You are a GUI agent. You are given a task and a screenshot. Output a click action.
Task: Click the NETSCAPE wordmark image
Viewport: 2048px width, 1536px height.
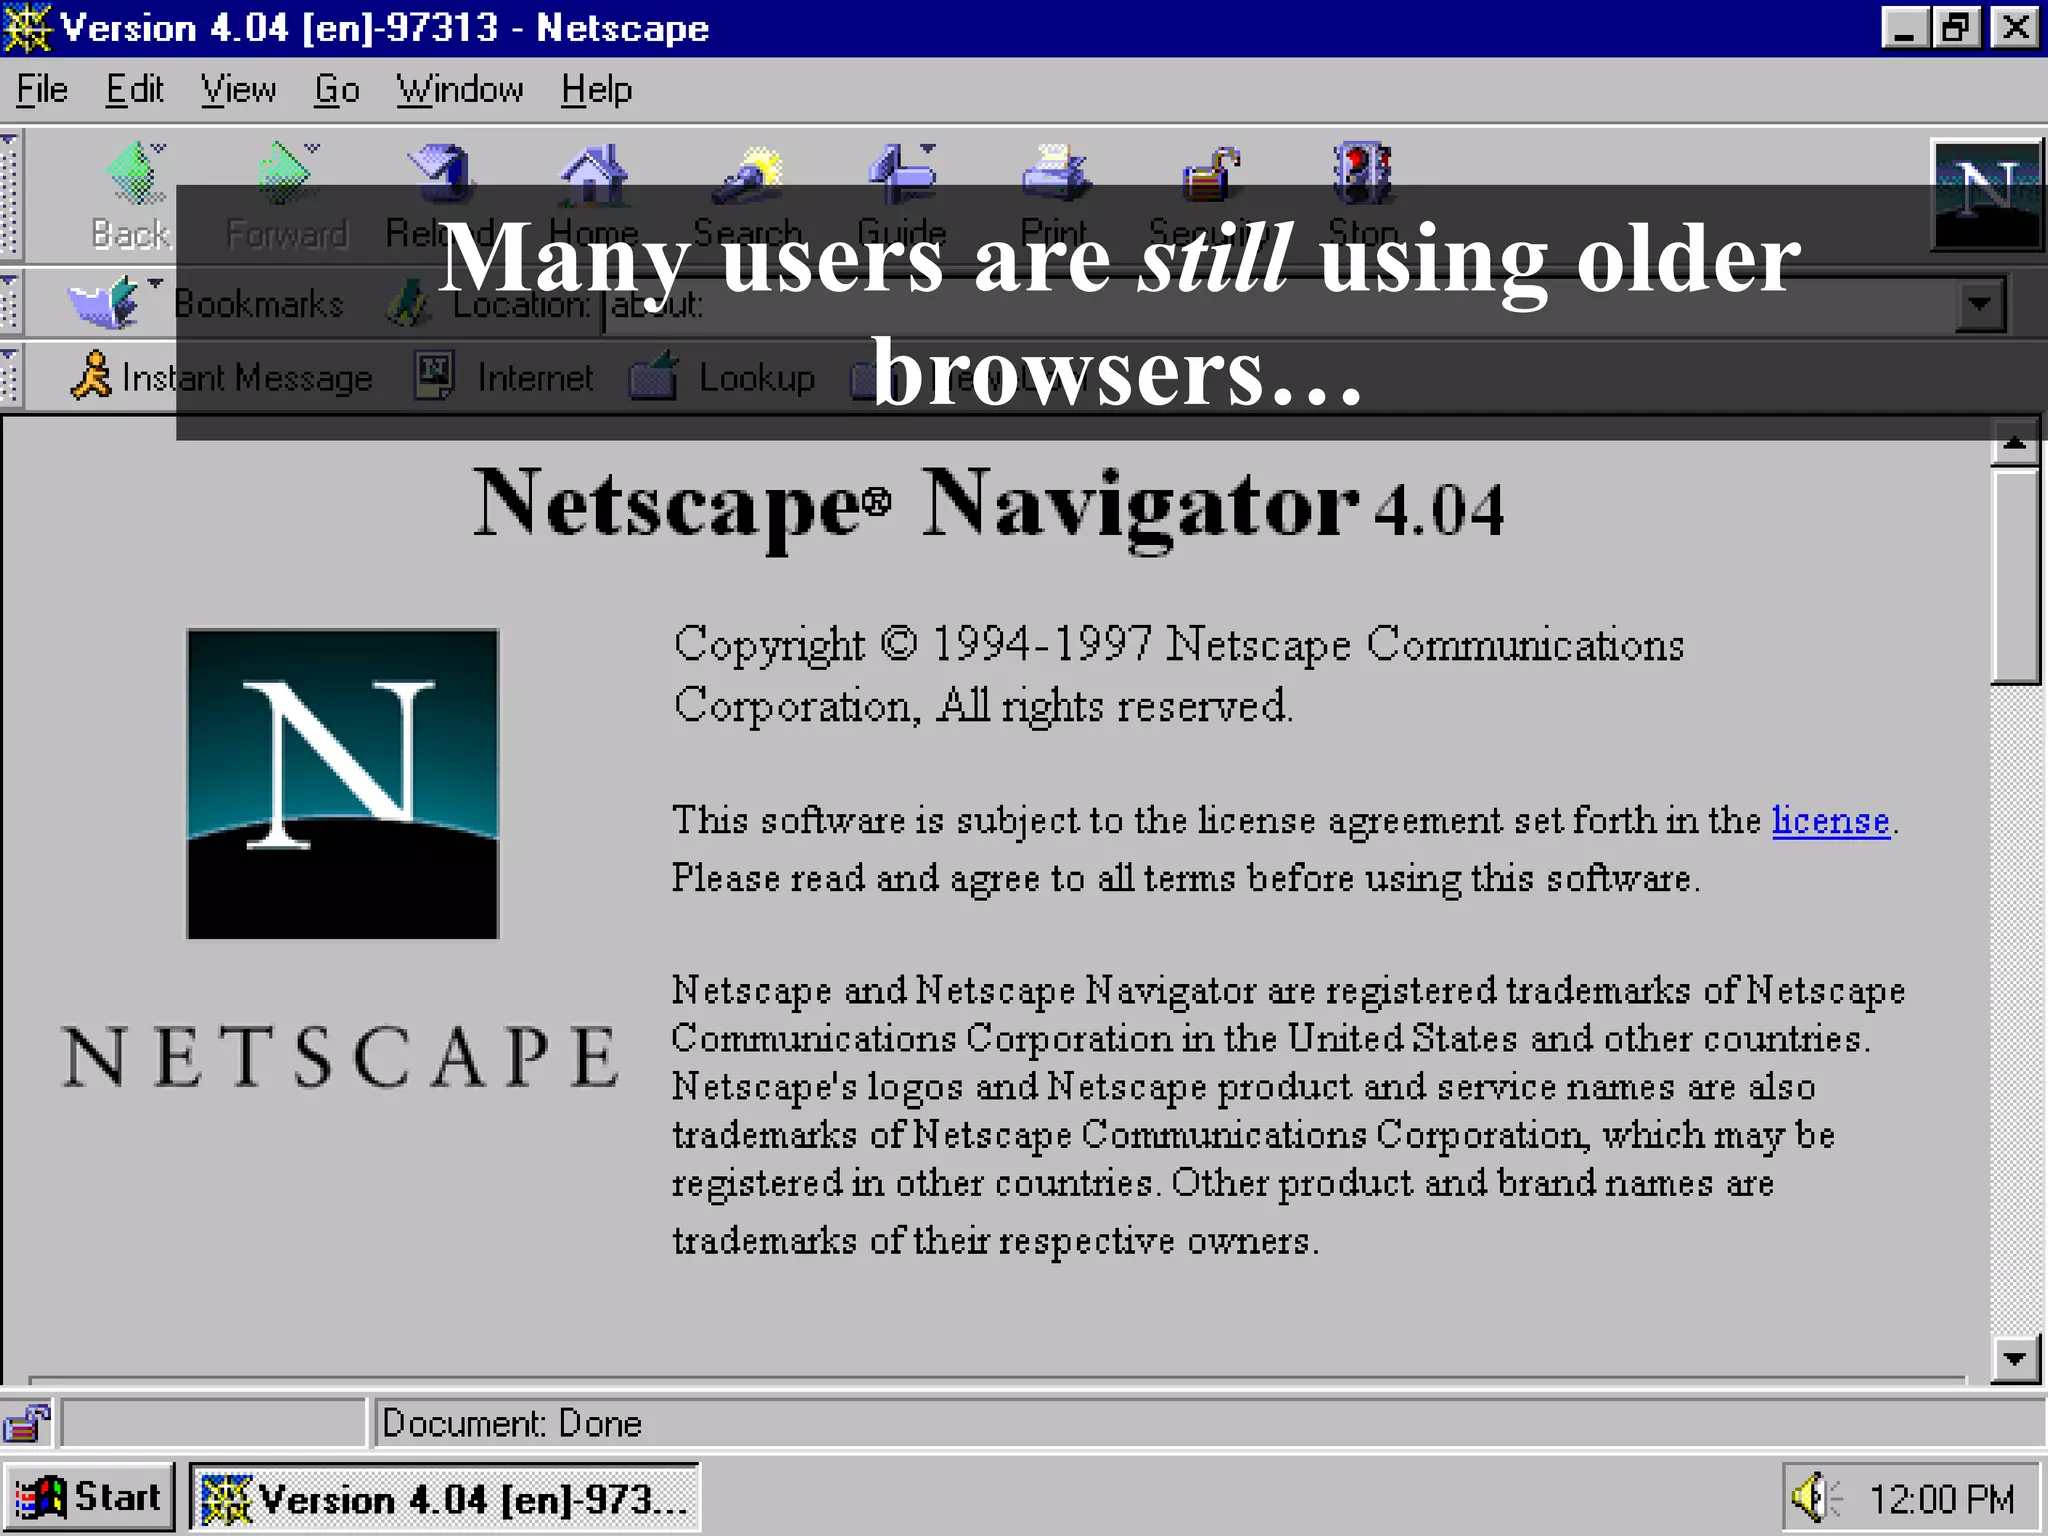click(341, 1056)
